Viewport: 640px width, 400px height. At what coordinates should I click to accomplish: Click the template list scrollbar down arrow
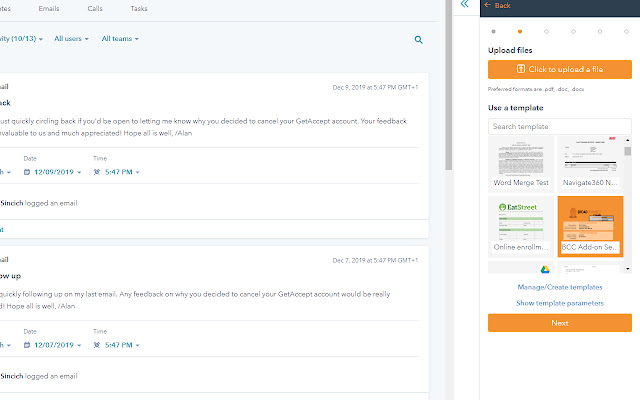pyautogui.click(x=628, y=269)
